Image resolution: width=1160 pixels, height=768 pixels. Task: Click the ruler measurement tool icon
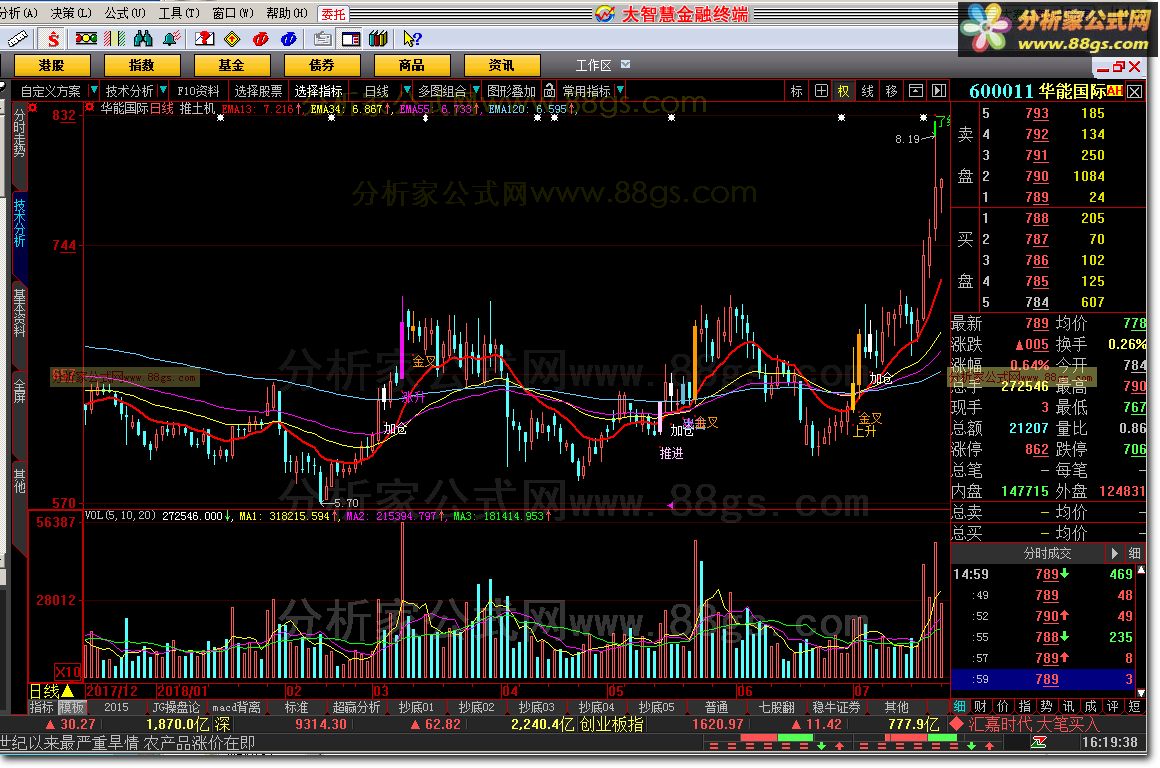[x=18, y=38]
